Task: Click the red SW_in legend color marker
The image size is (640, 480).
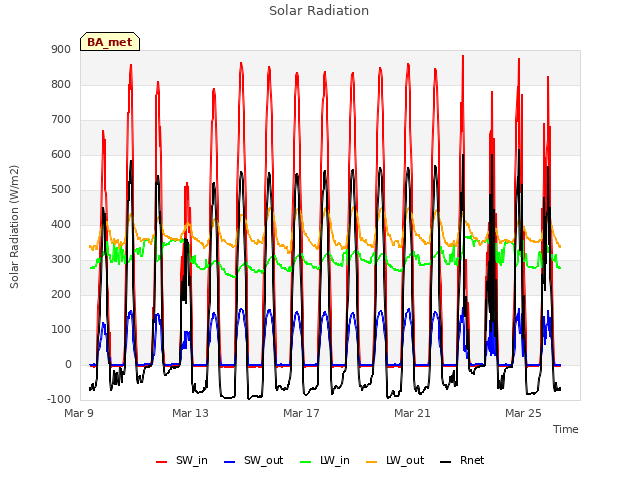Action: point(162,462)
